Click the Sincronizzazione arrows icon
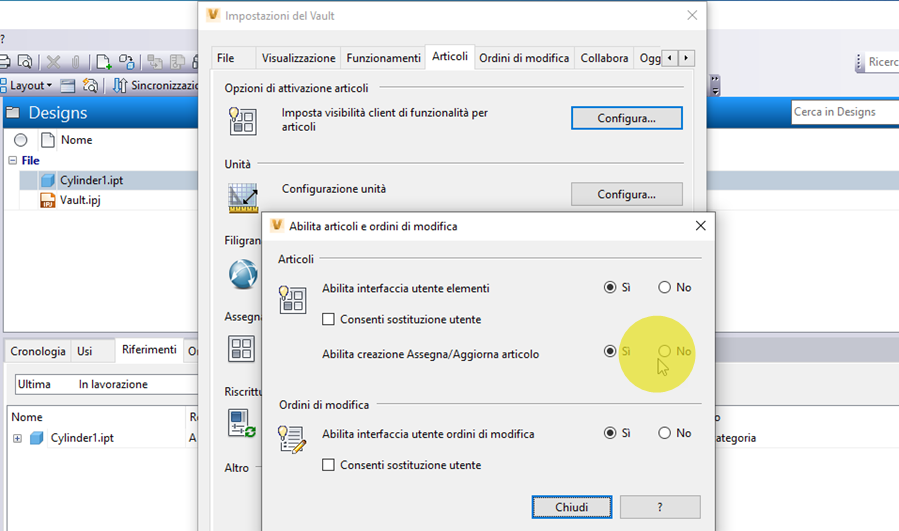This screenshot has height=531, width=899. [x=119, y=85]
